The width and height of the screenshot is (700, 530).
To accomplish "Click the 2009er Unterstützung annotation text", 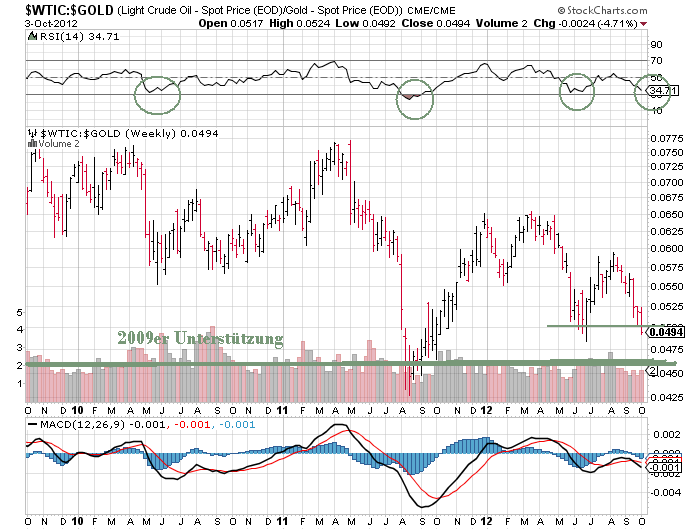I will point(199,339).
